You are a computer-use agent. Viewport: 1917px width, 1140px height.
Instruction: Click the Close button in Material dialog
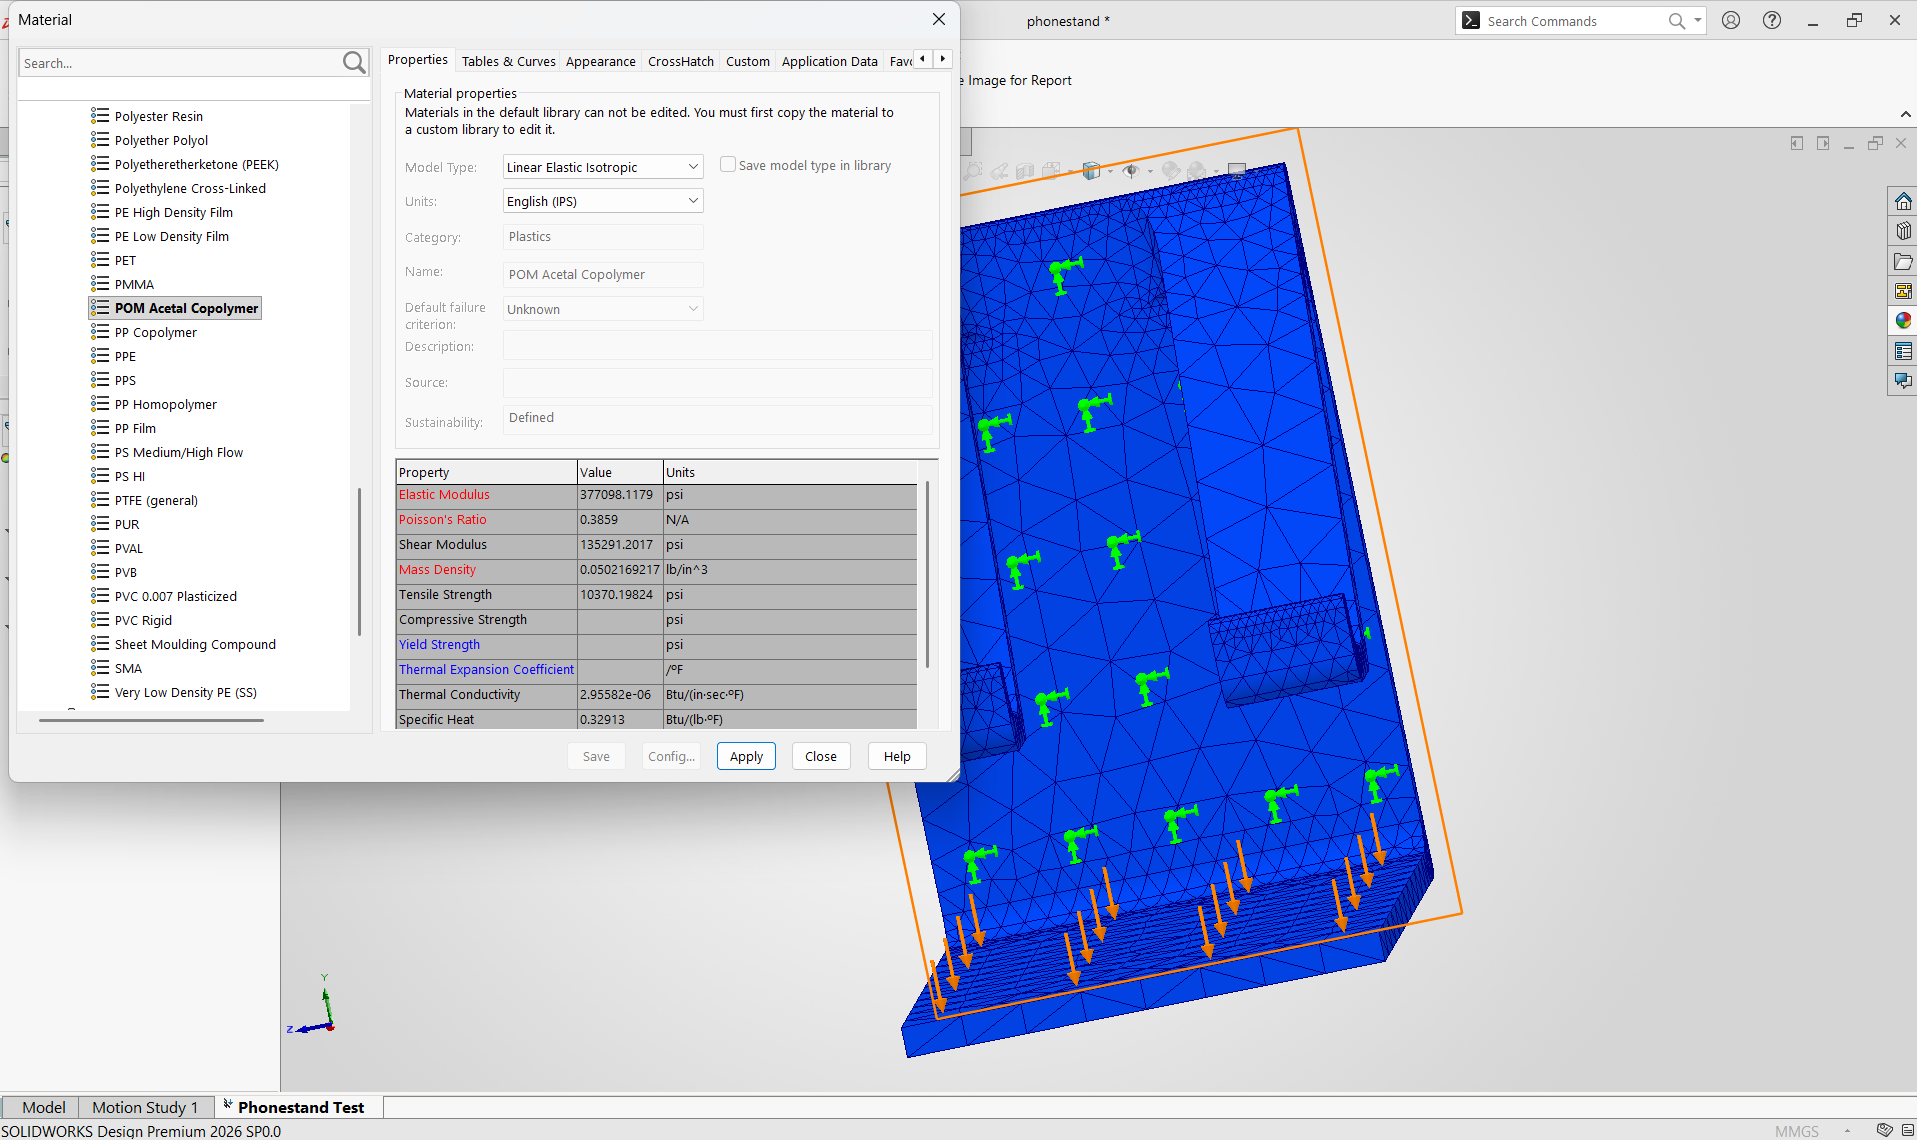pyautogui.click(x=821, y=757)
